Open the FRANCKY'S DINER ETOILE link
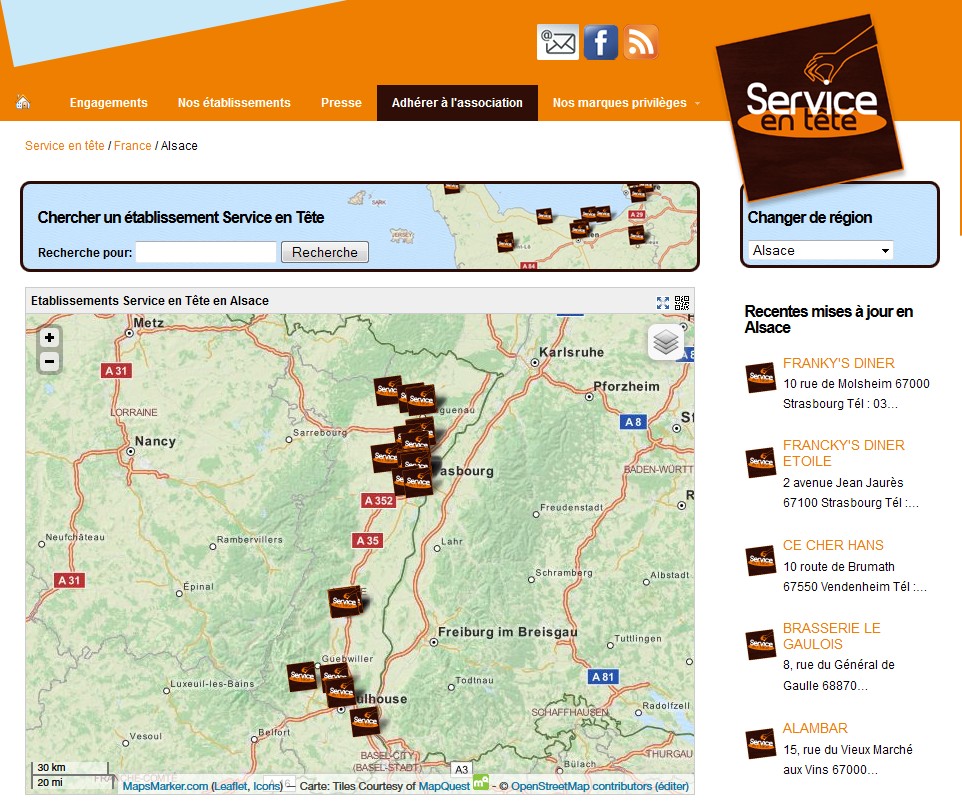 844,453
